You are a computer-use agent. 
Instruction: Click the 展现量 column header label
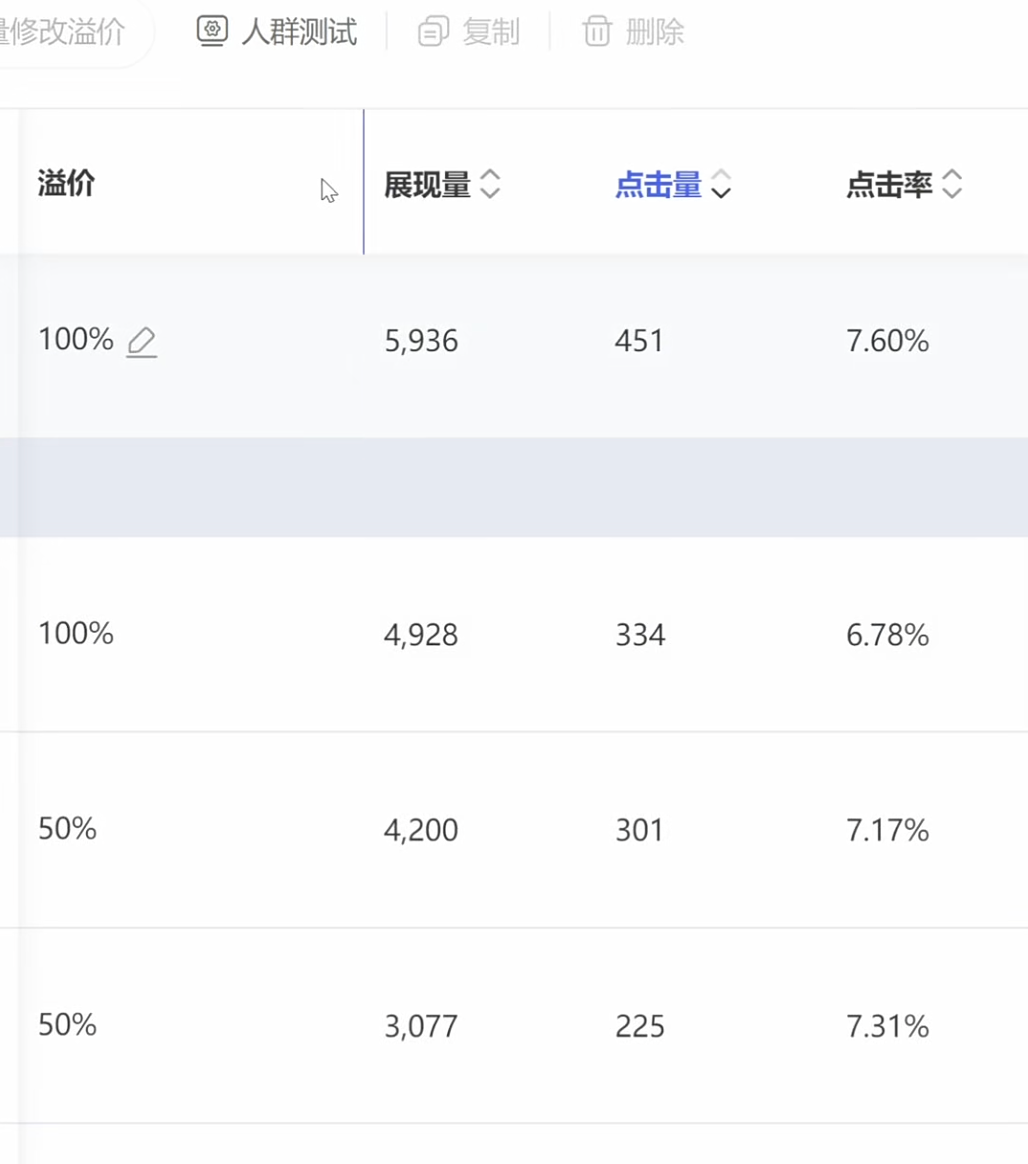point(428,185)
